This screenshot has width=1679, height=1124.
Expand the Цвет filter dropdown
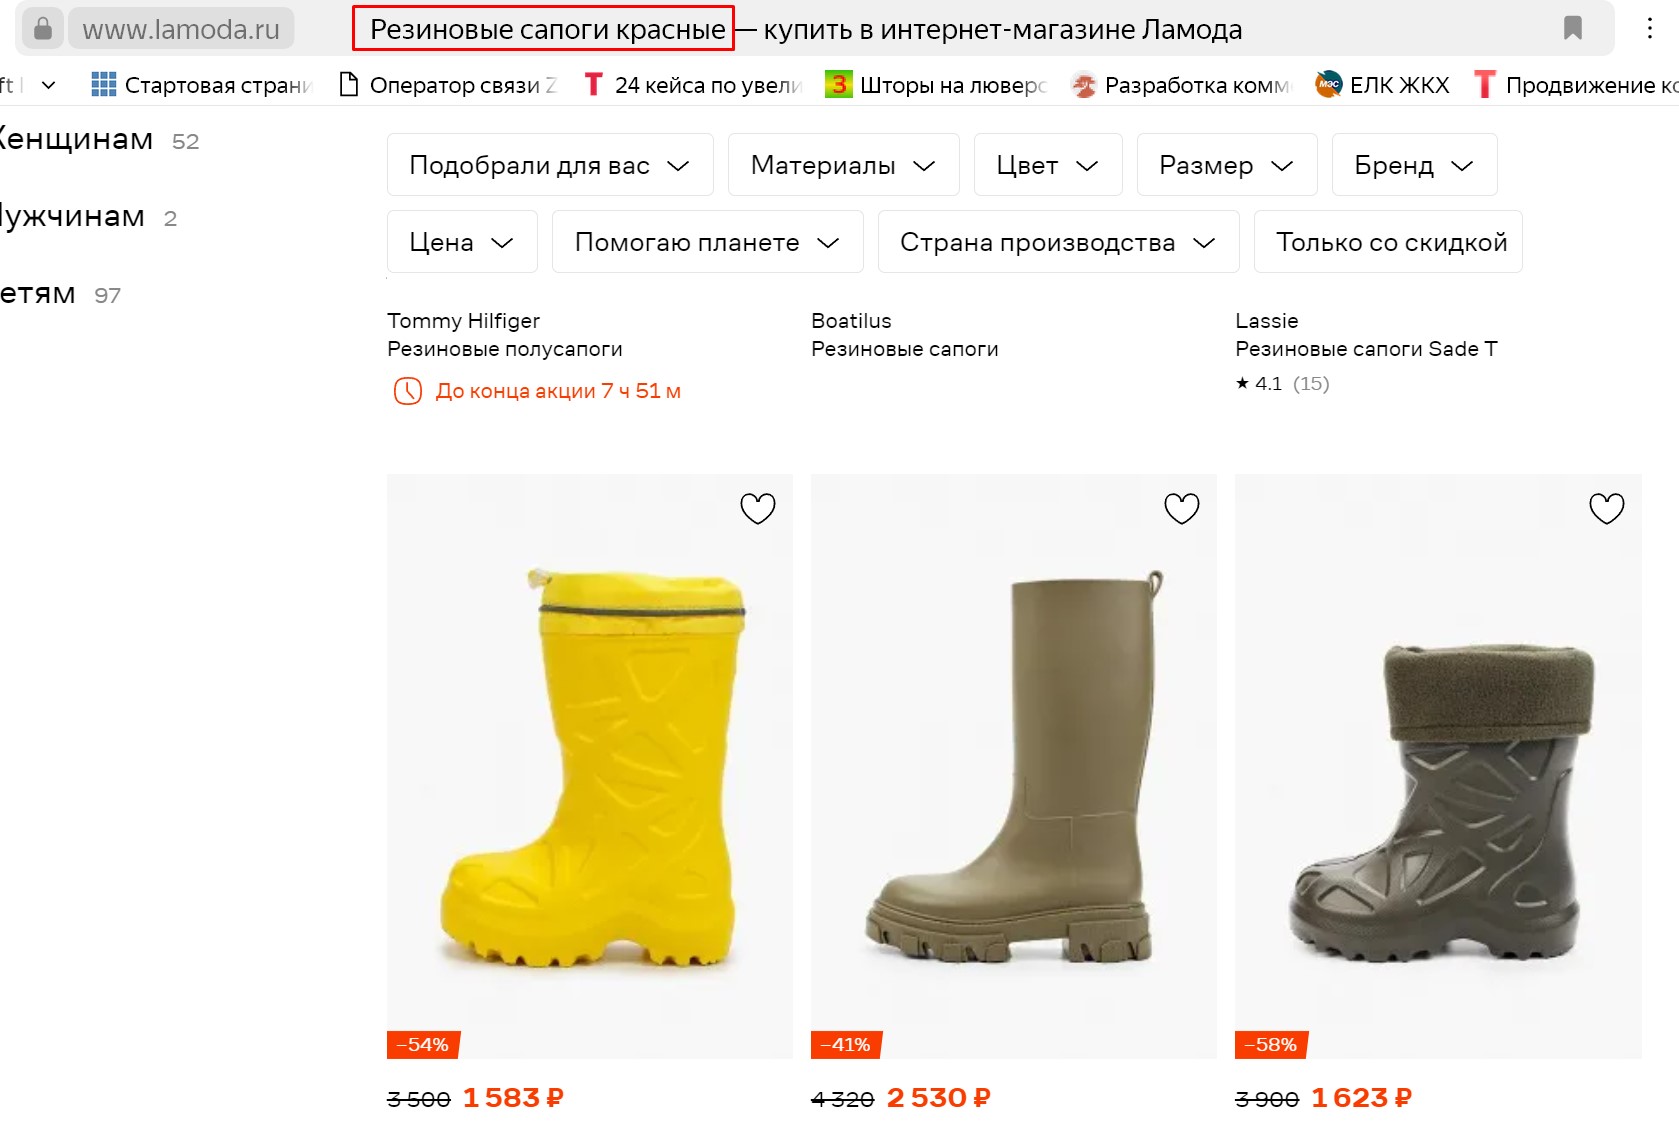coord(1047,165)
